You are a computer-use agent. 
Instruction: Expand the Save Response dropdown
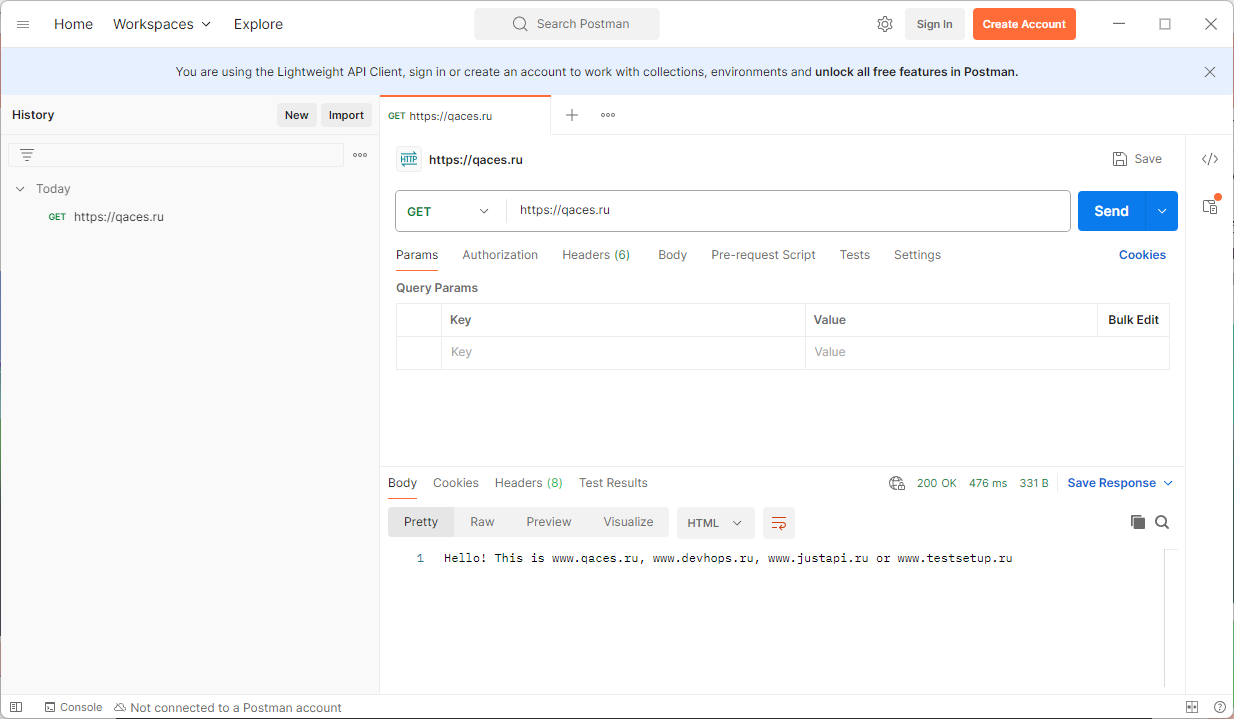[x=1120, y=483]
